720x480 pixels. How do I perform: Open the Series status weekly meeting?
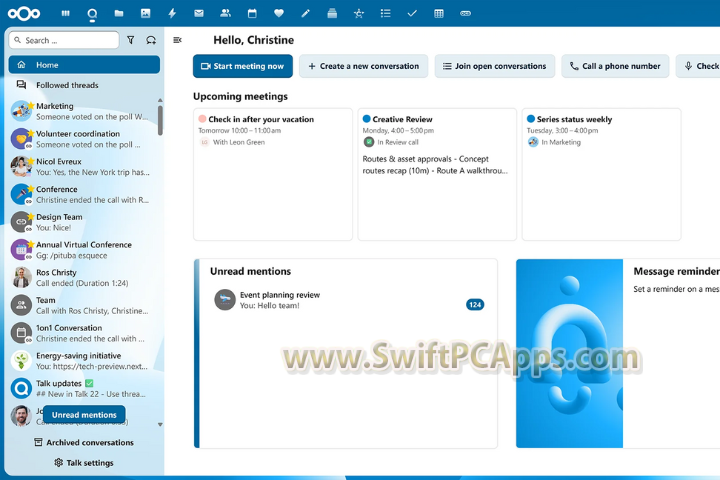click(602, 174)
